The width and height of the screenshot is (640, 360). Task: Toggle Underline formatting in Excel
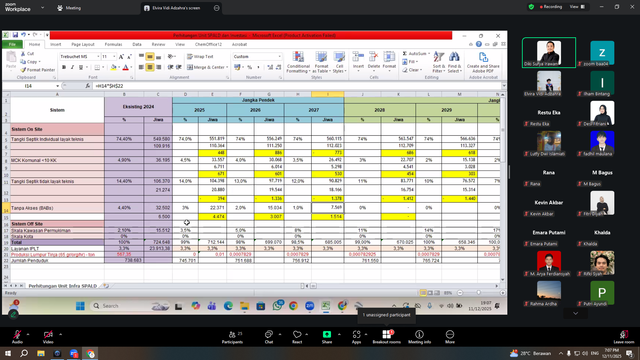click(80, 67)
